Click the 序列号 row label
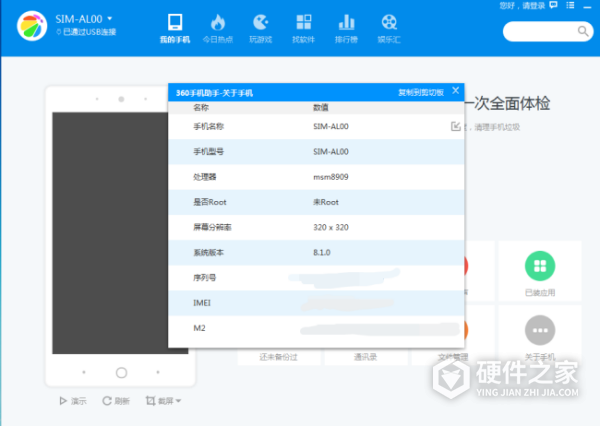This screenshot has height=426, width=600. (205, 278)
